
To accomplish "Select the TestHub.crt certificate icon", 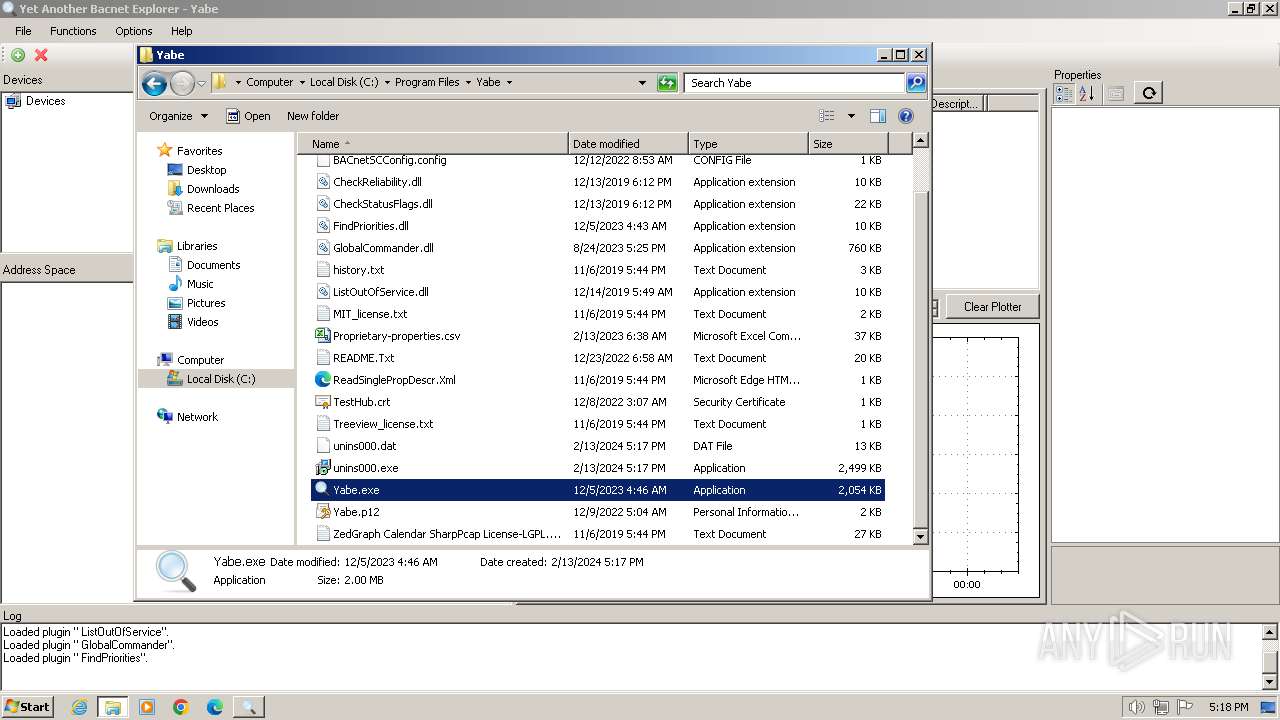I will tap(322, 401).
